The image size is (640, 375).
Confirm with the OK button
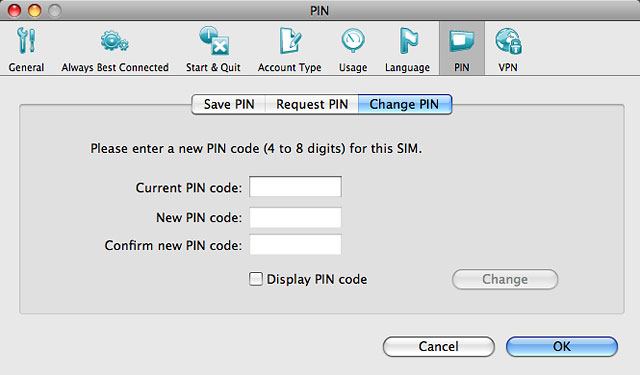[562, 346]
